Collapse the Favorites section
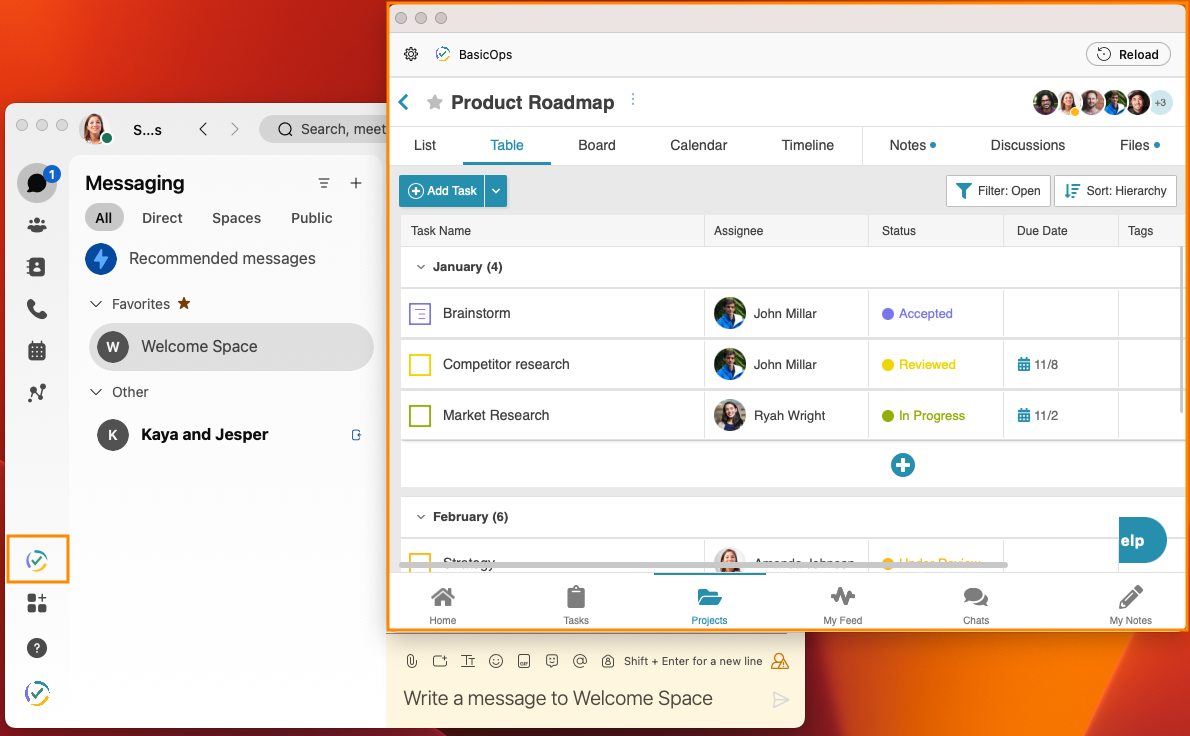 96,304
